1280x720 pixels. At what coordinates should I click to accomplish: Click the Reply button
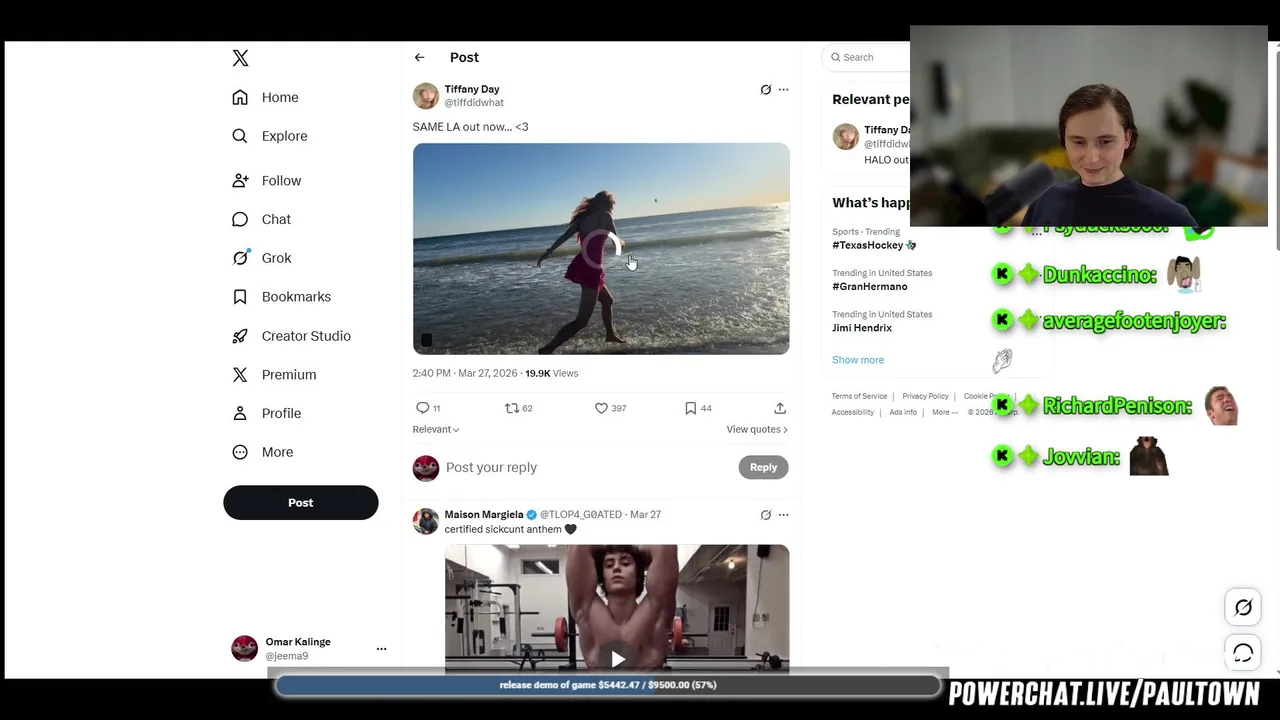pyautogui.click(x=763, y=467)
